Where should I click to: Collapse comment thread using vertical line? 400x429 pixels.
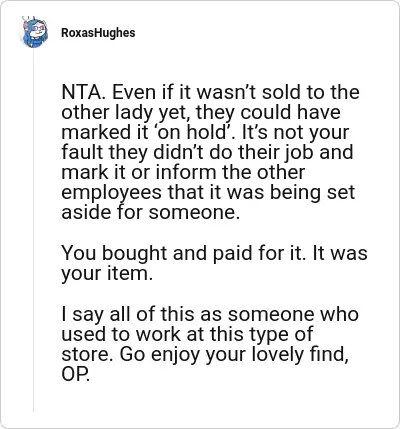pyautogui.click(x=33, y=230)
